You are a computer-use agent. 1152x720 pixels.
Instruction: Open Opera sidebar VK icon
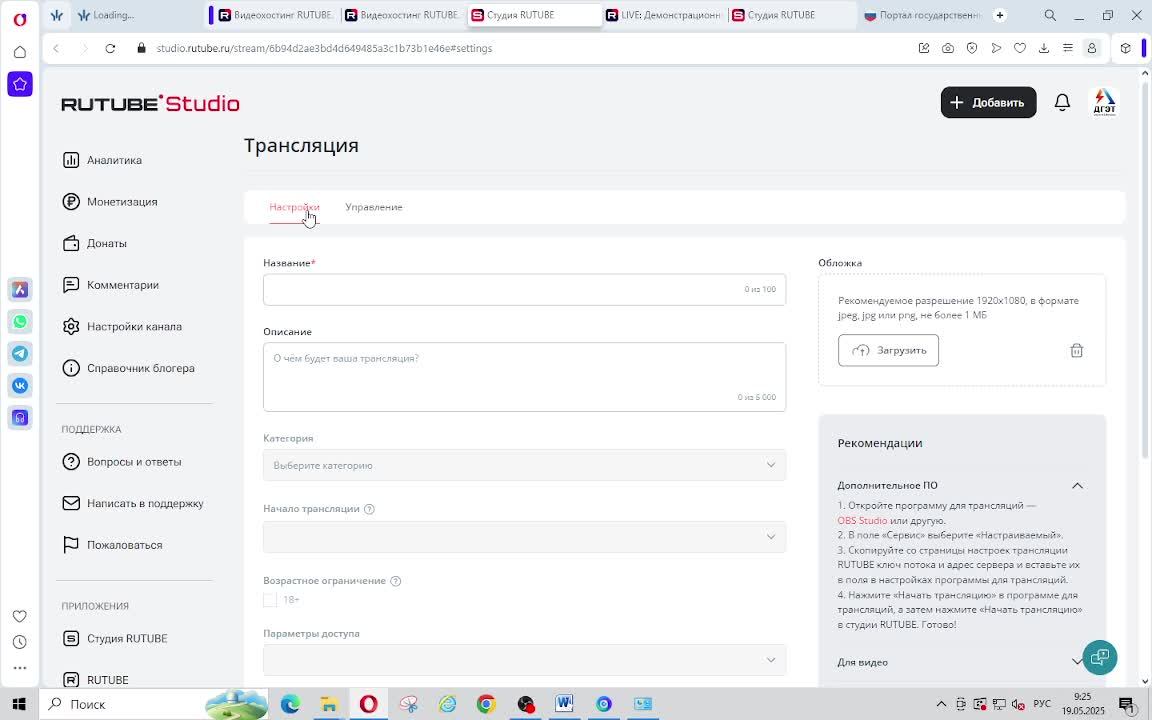pos(20,386)
